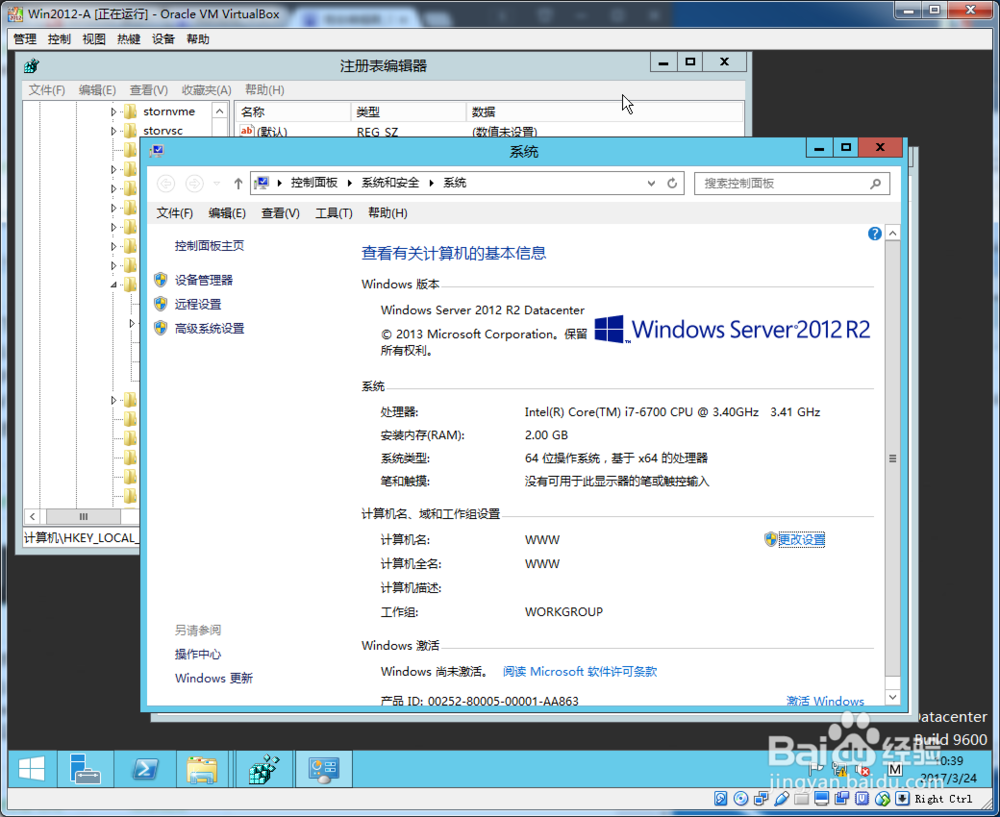Click the IME letter M indicator
Viewport: 1000px width, 817px height.
[895, 769]
